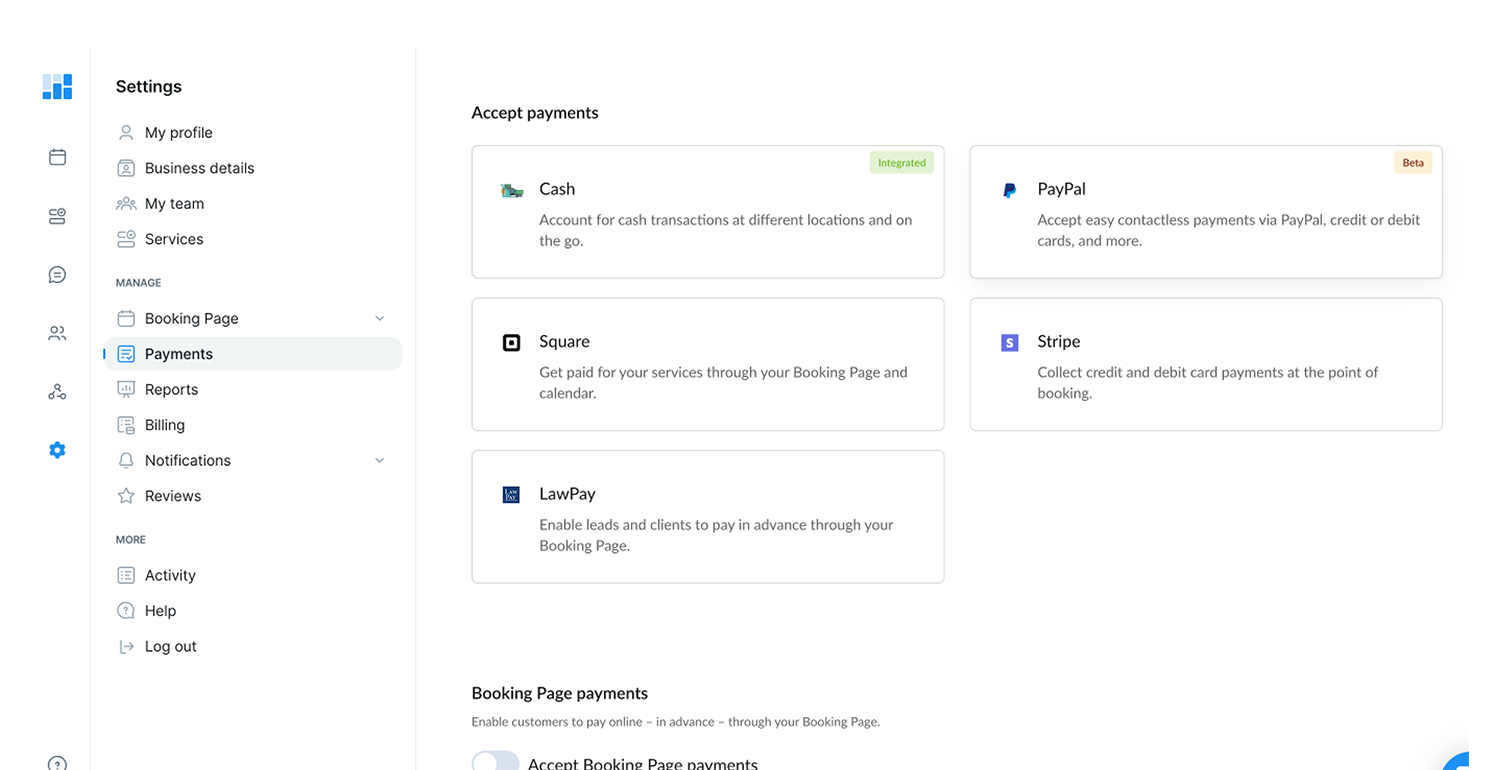
Task: Click the Log out link
Action: click(x=170, y=647)
